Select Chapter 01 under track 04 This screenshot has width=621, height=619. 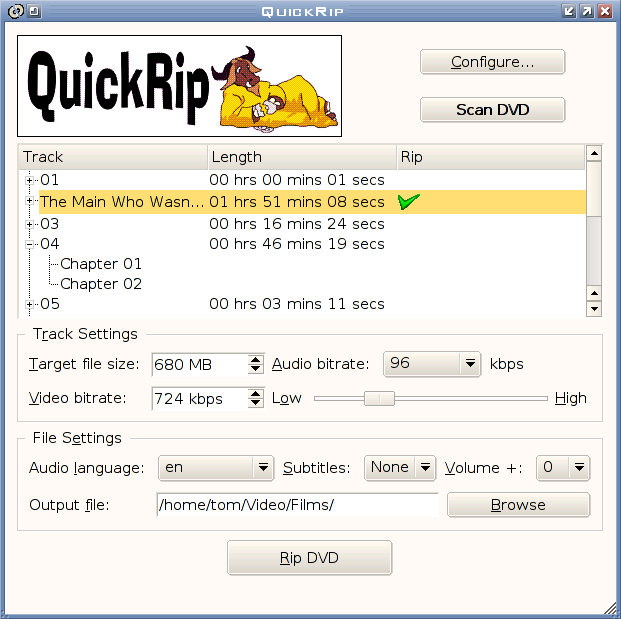pyautogui.click(x=101, y=264)
